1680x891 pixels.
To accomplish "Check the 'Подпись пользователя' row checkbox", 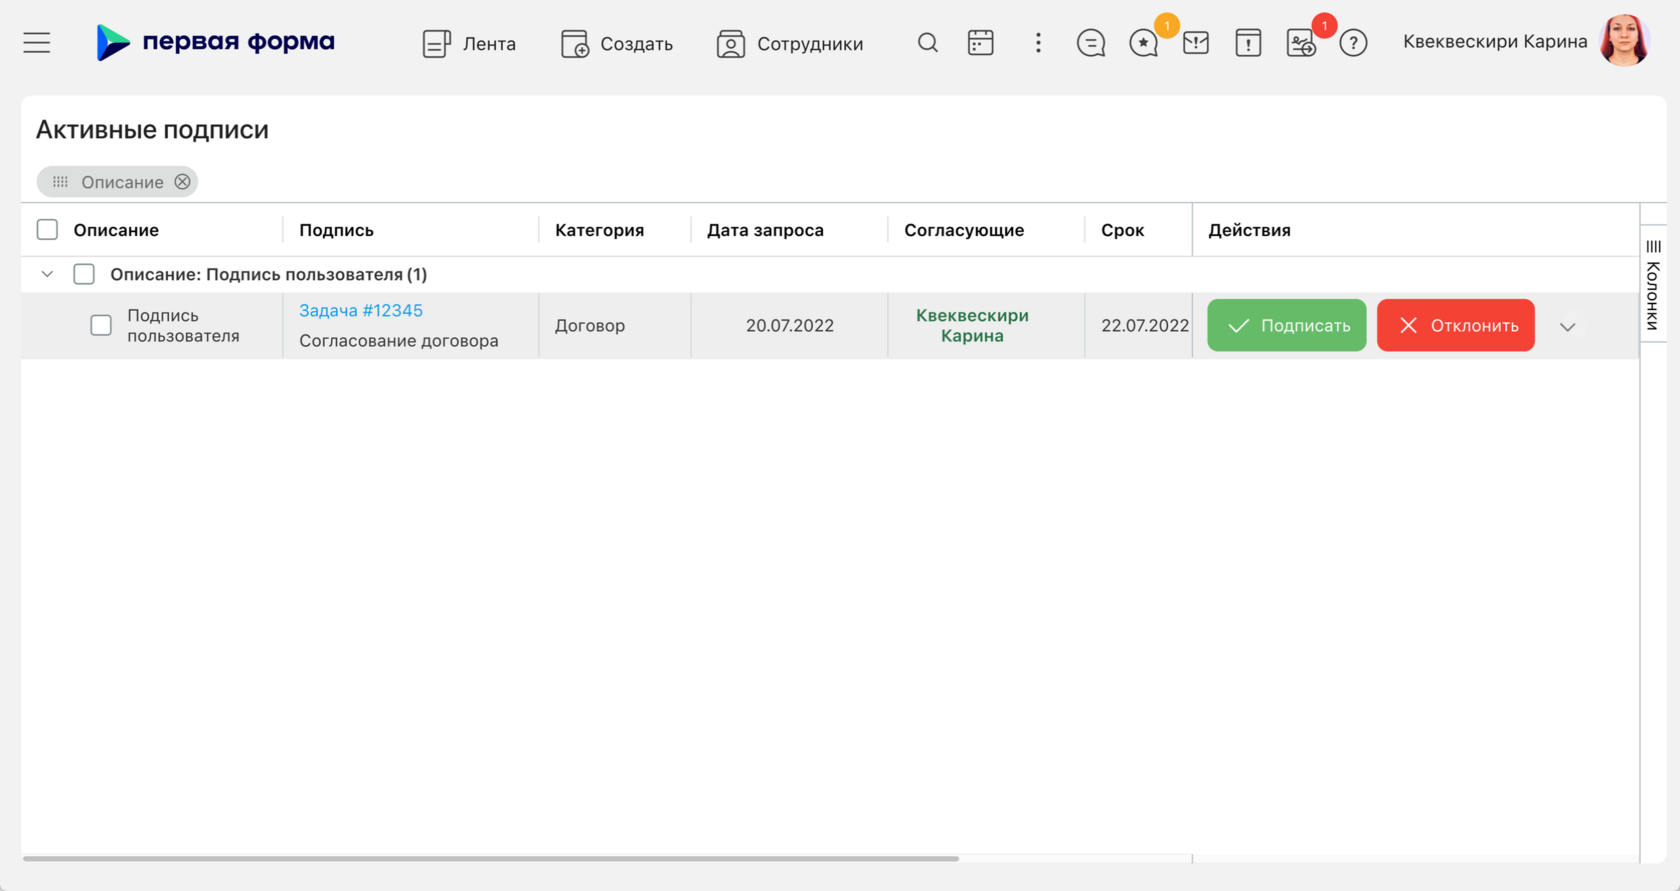I will tap(101, 325).
